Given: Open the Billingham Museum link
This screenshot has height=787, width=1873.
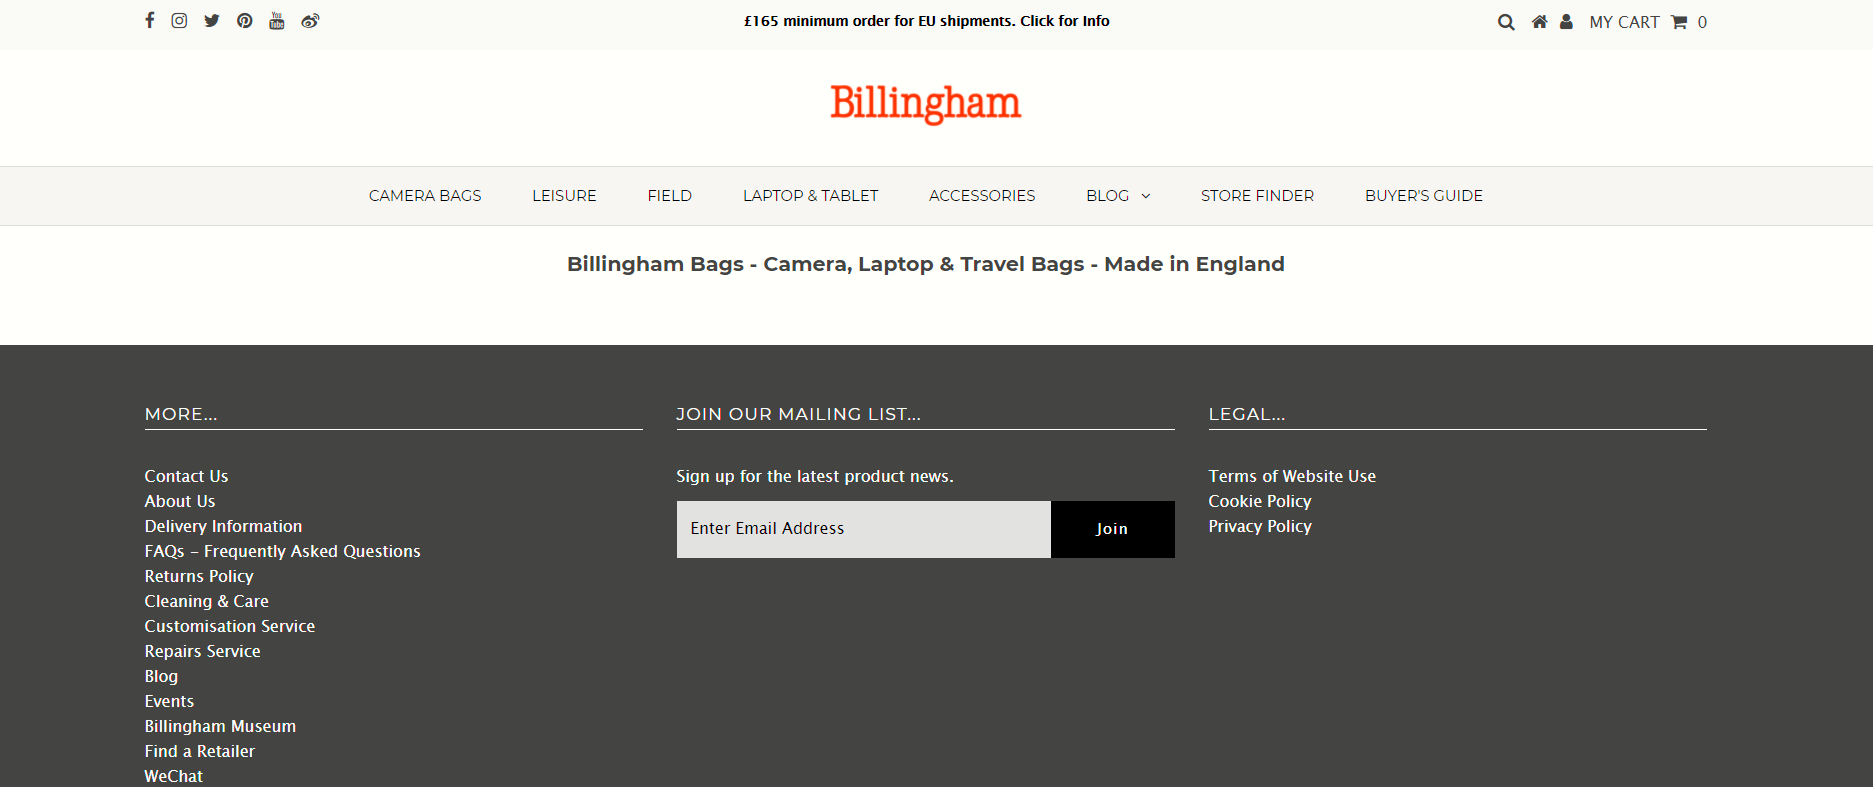Looking at the screenshot, I should tap(220, 726).
